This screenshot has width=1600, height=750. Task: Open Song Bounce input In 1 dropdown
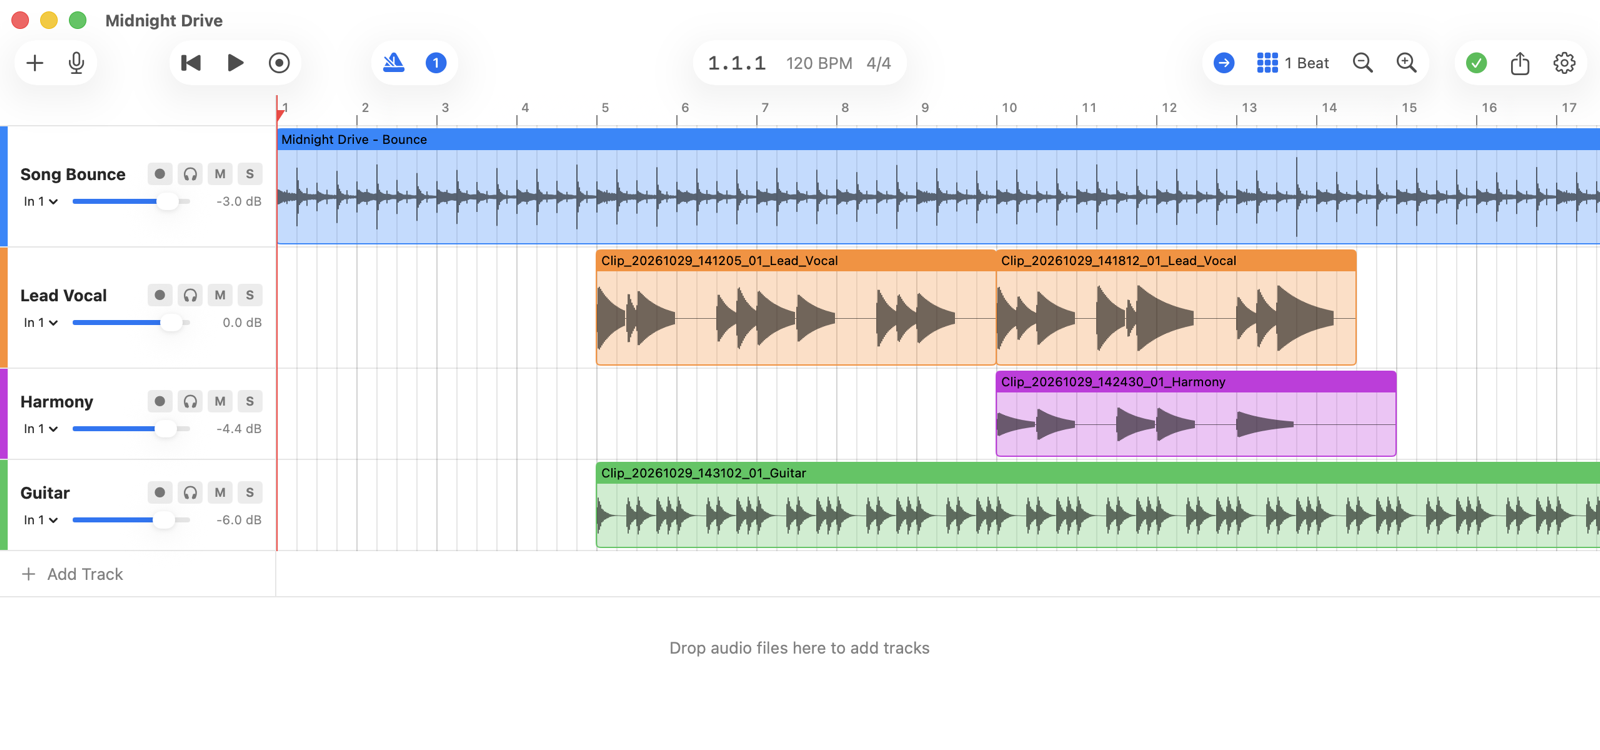[x=41, y=202]
